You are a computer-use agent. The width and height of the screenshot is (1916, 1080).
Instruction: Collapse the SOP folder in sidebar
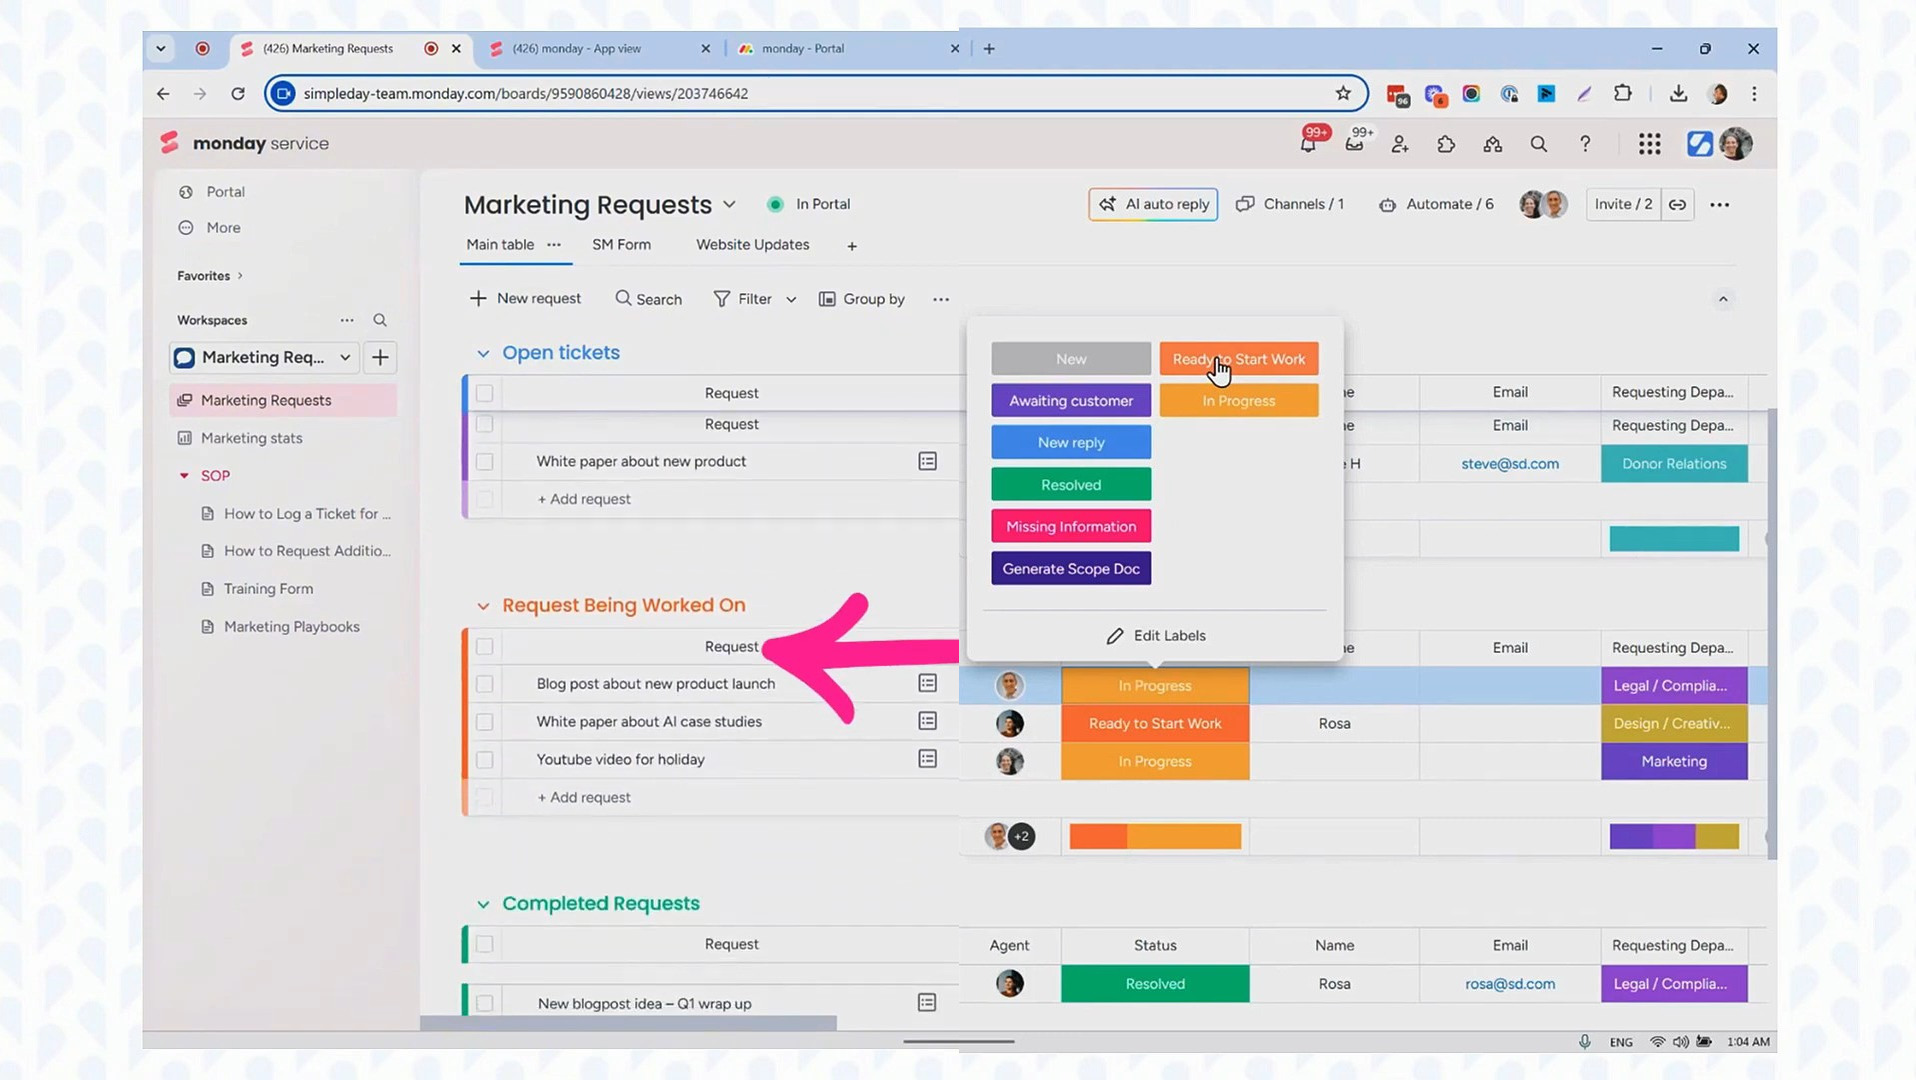click(x=184, y=476)
